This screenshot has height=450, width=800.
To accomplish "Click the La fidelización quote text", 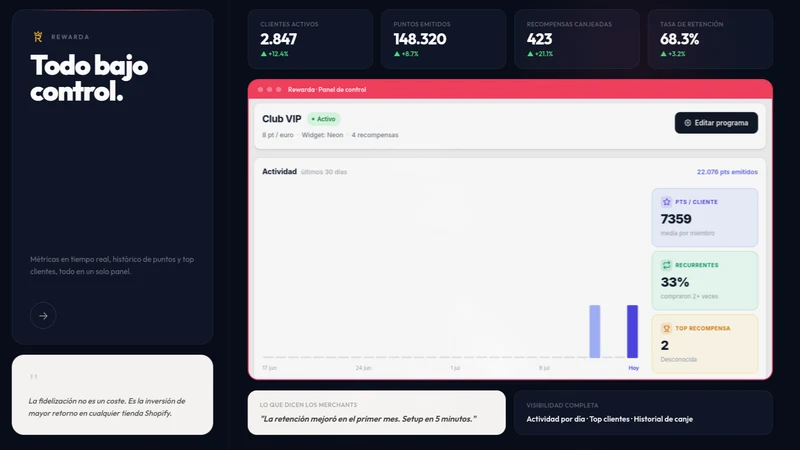I will [107, 407].
